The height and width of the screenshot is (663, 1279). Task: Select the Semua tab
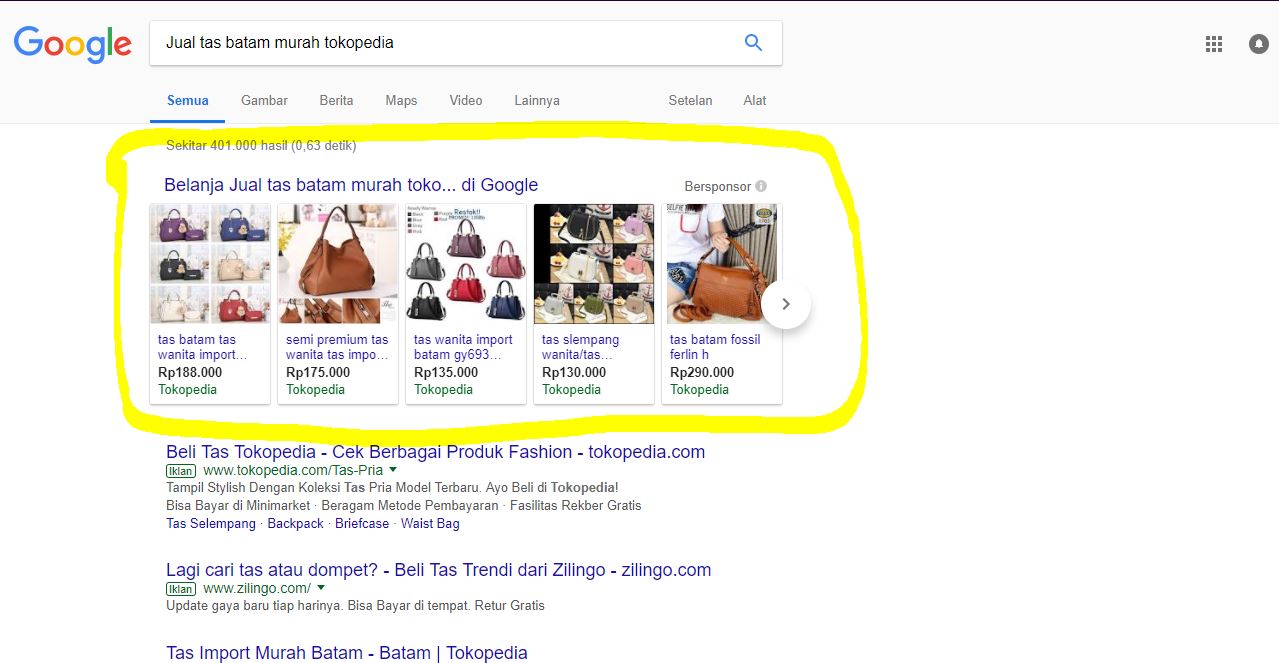tap(188, 100)
